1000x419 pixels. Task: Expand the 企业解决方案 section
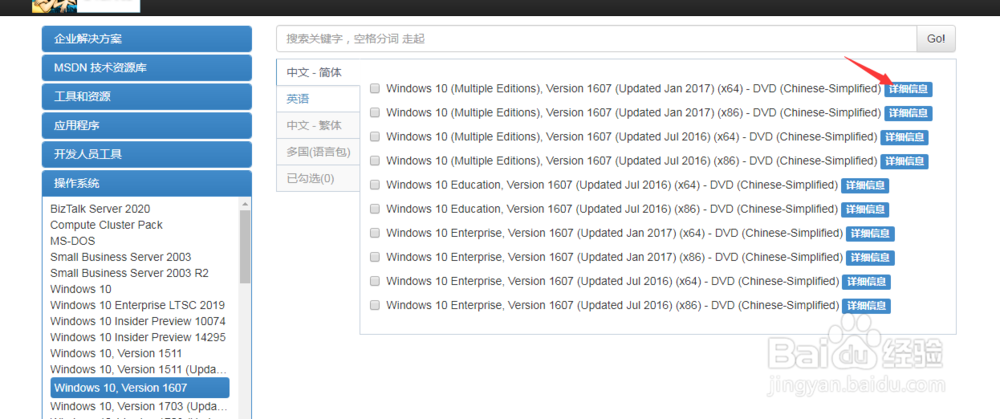[147, 39]
